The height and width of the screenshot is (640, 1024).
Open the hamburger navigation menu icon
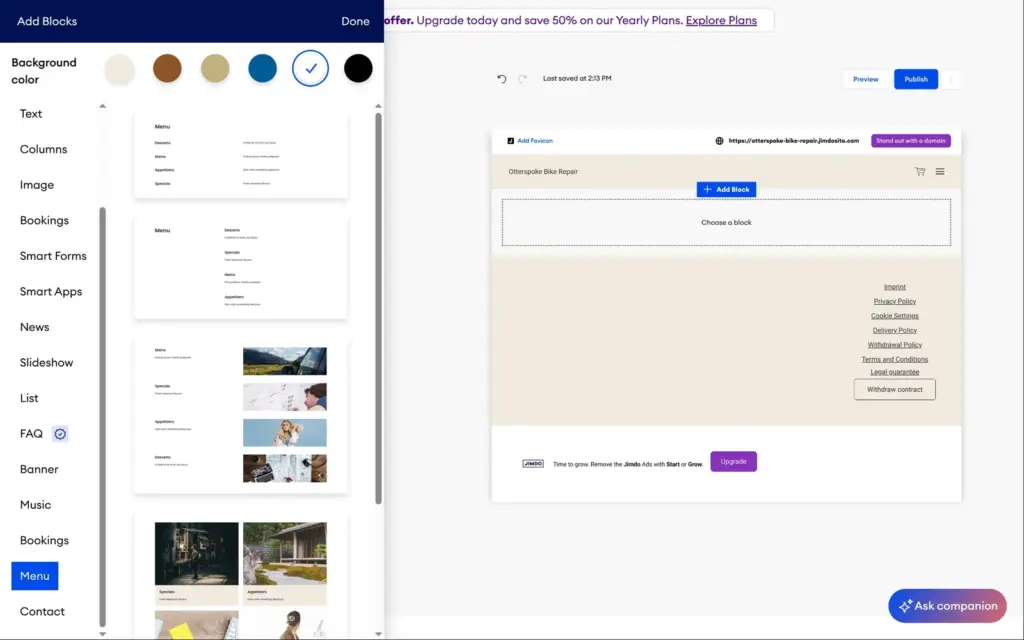point(940,172)
